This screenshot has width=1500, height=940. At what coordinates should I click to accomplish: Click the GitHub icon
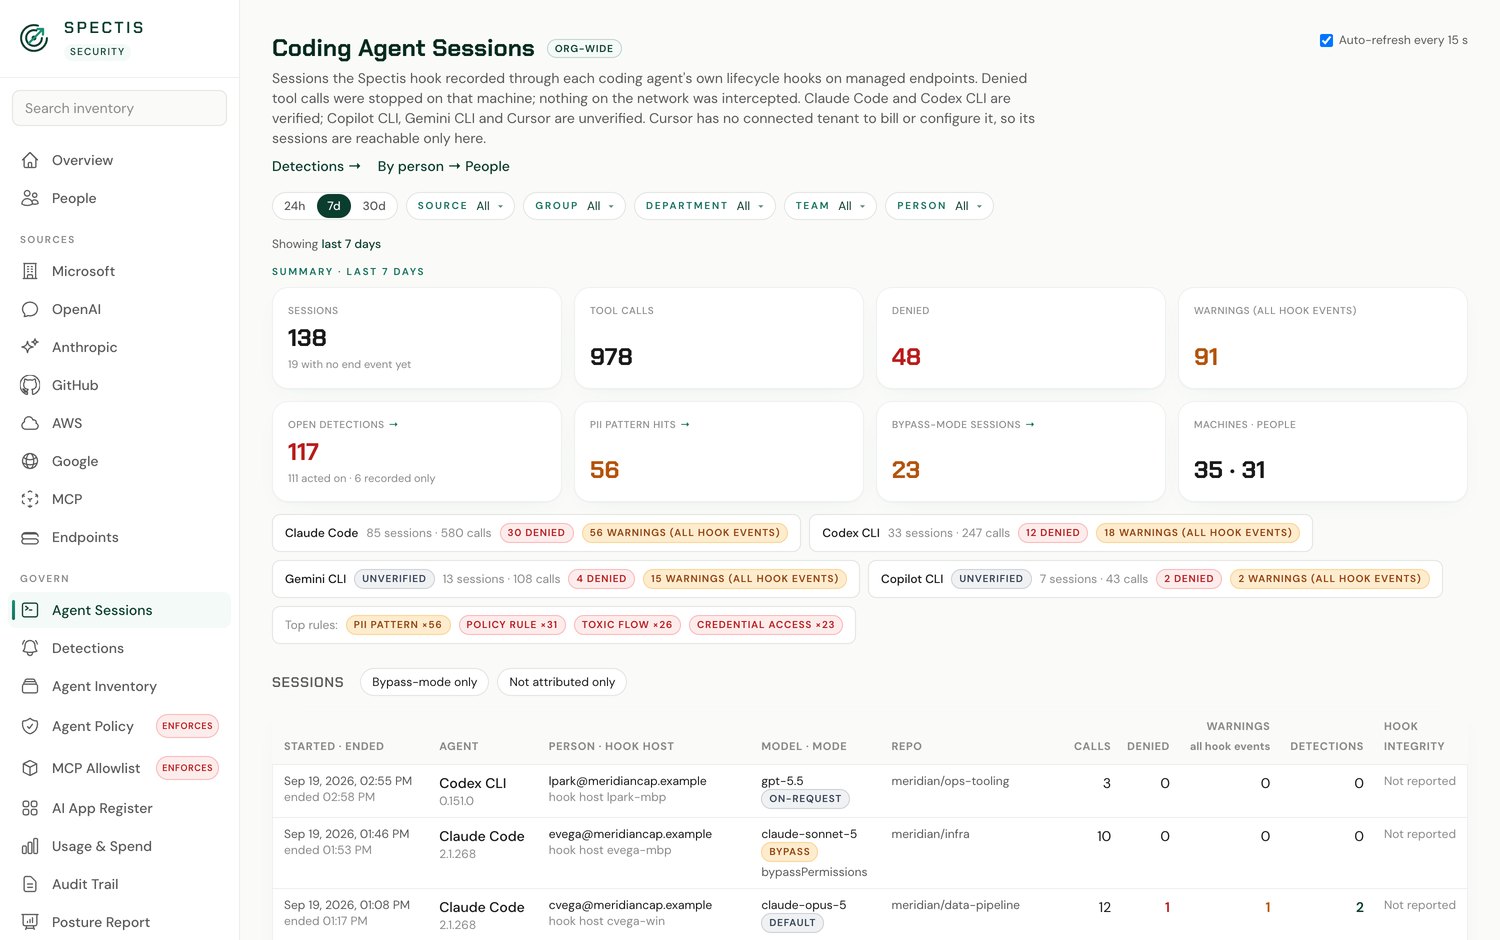[x=30, y=385]
